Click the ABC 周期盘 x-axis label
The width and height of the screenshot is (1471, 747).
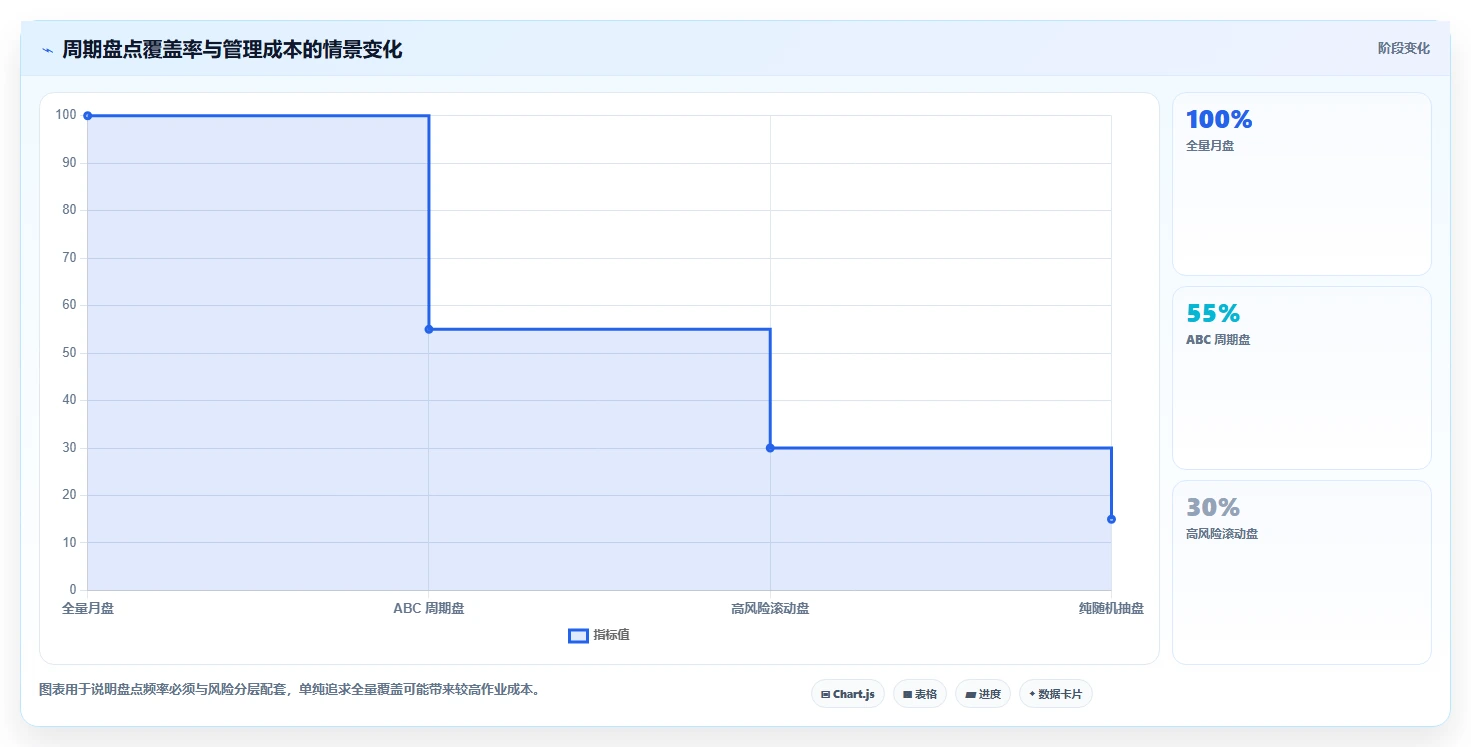point(429,608)
